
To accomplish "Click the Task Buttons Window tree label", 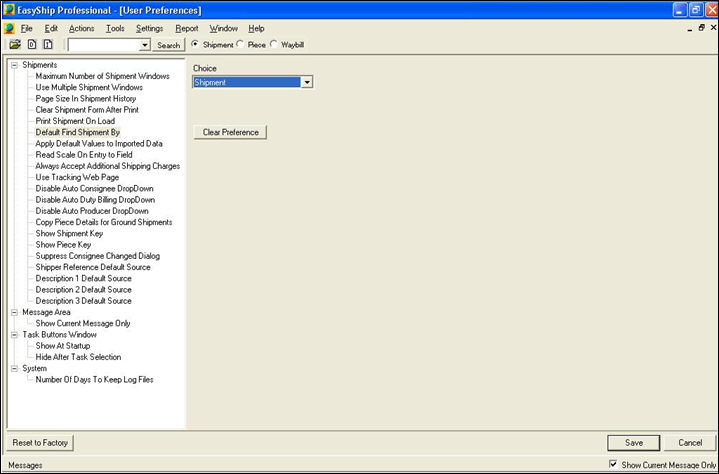I will tap(60, 335).
